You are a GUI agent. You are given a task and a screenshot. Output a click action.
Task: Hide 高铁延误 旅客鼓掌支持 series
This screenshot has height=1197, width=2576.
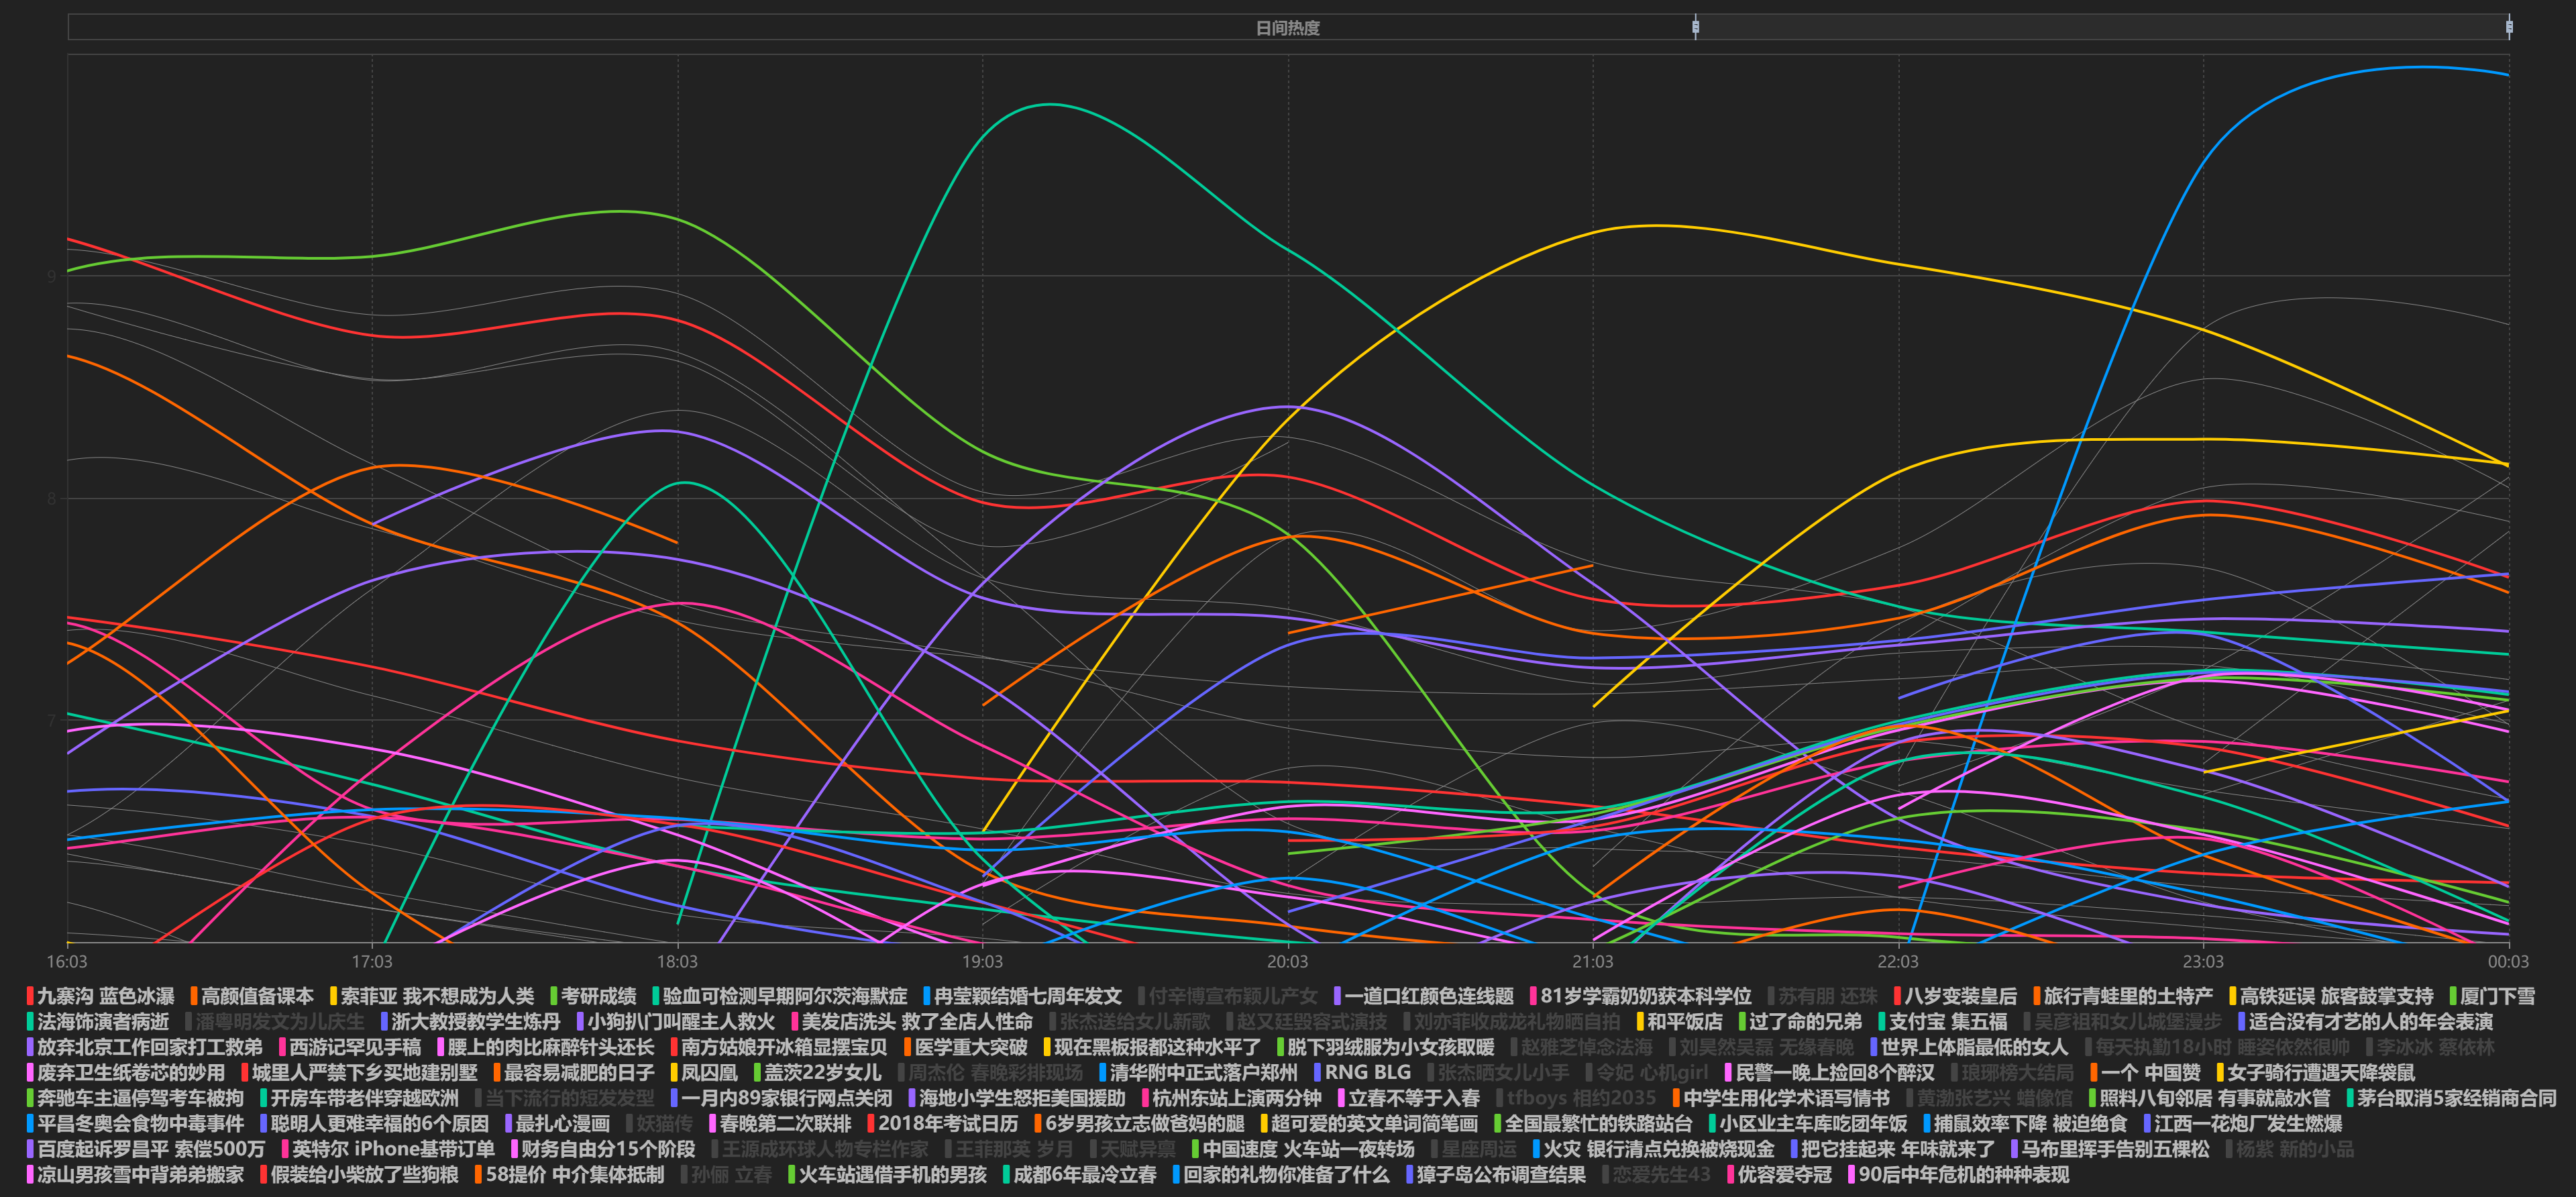click(x=2331, y=996)
